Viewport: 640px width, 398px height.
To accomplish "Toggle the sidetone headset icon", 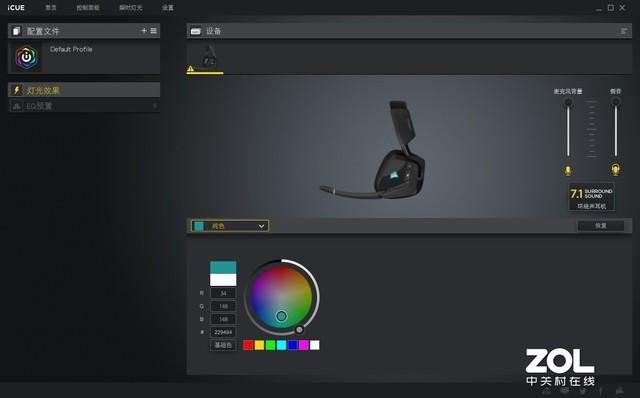I will [x=616, y=169].
